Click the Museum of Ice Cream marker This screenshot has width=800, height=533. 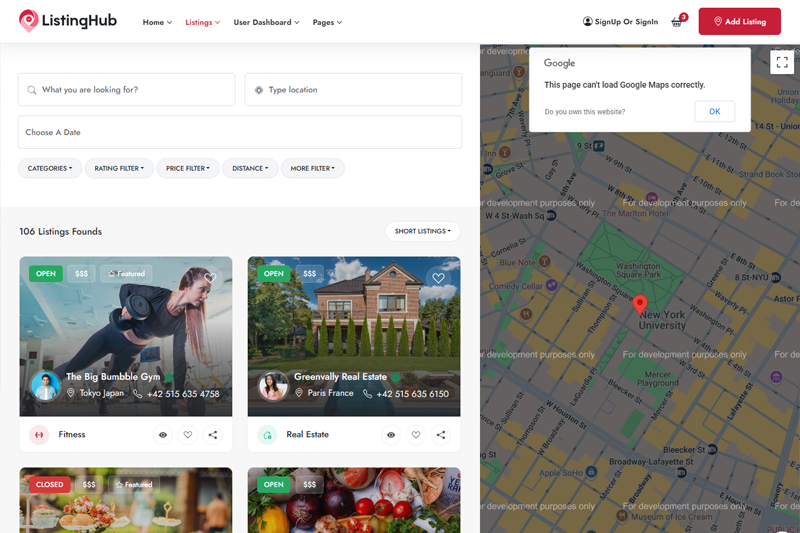[622, 516]
